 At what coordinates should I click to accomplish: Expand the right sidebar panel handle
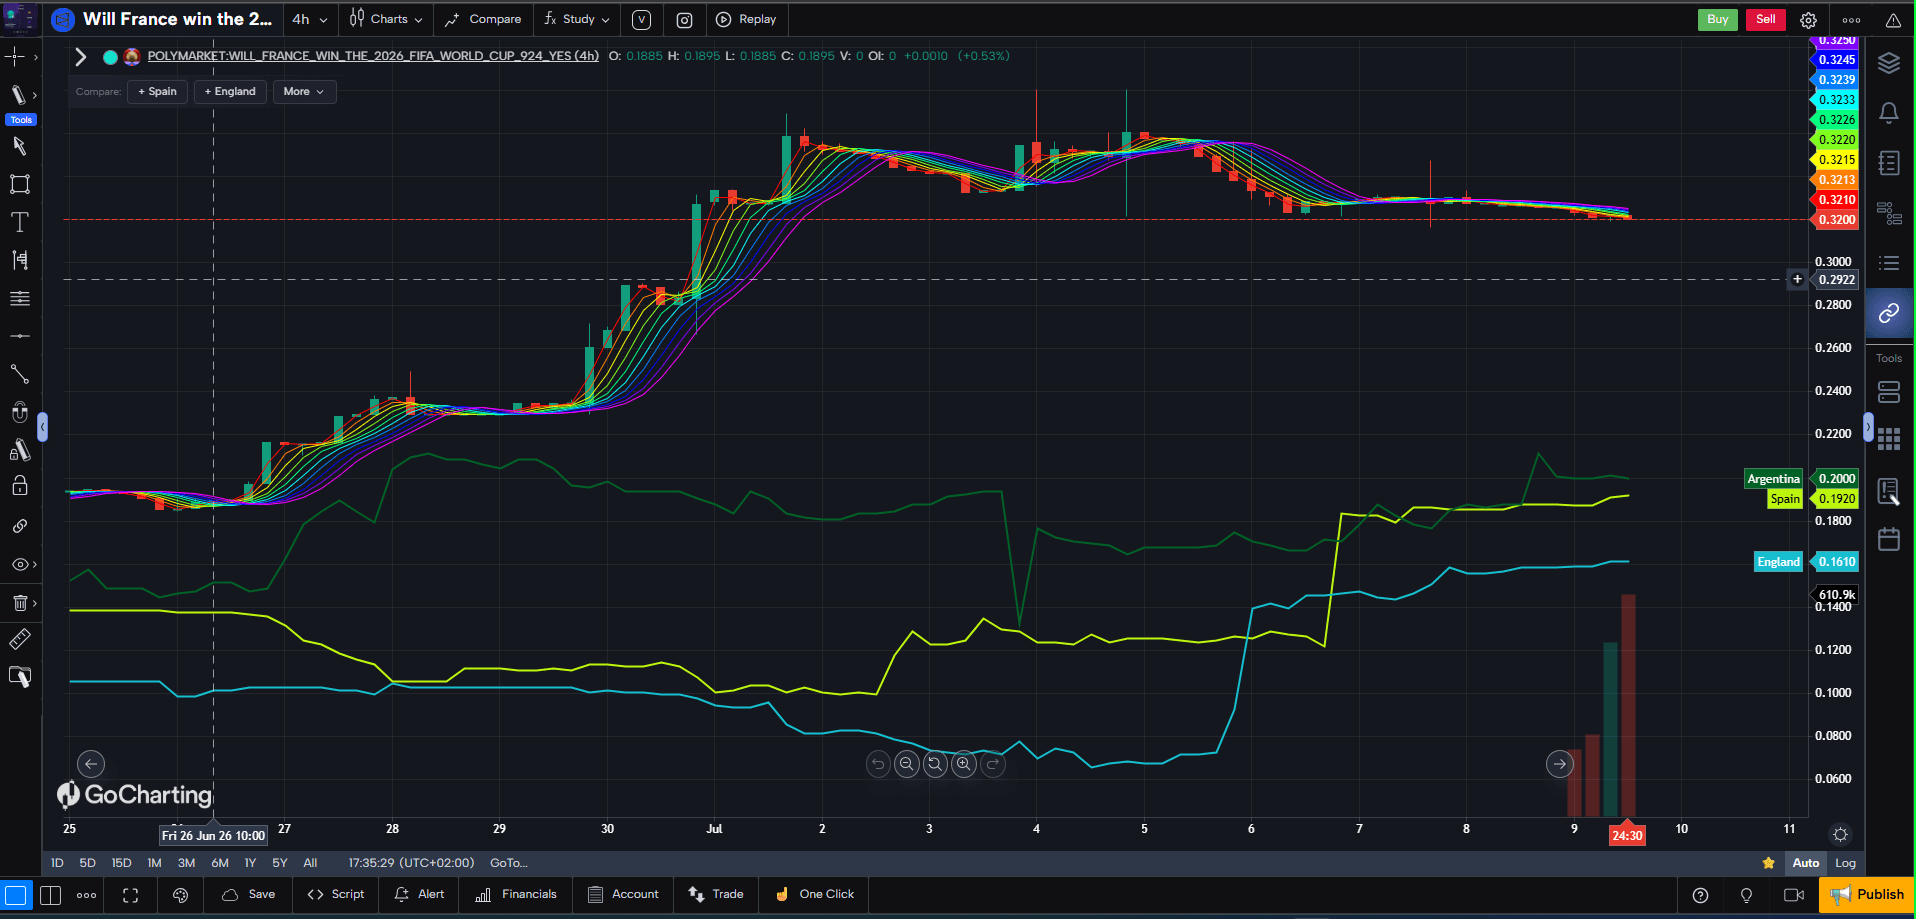(1868, 427)
